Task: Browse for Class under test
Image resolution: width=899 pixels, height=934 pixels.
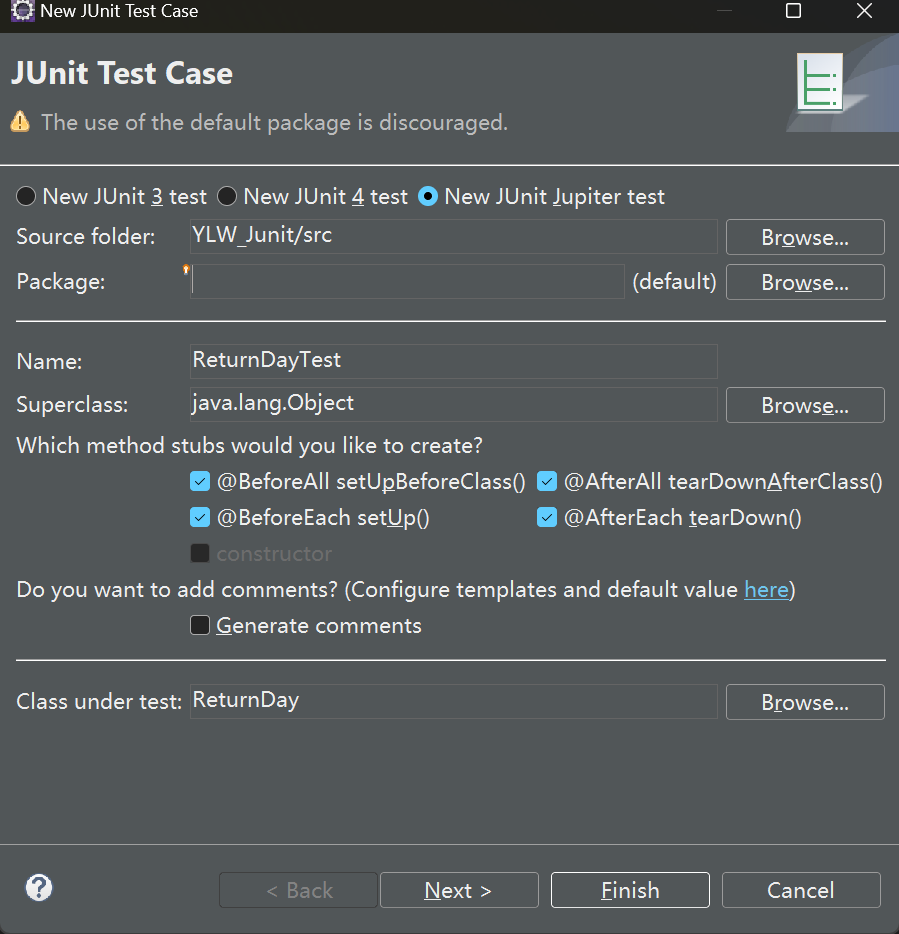Action: point(805,702)
